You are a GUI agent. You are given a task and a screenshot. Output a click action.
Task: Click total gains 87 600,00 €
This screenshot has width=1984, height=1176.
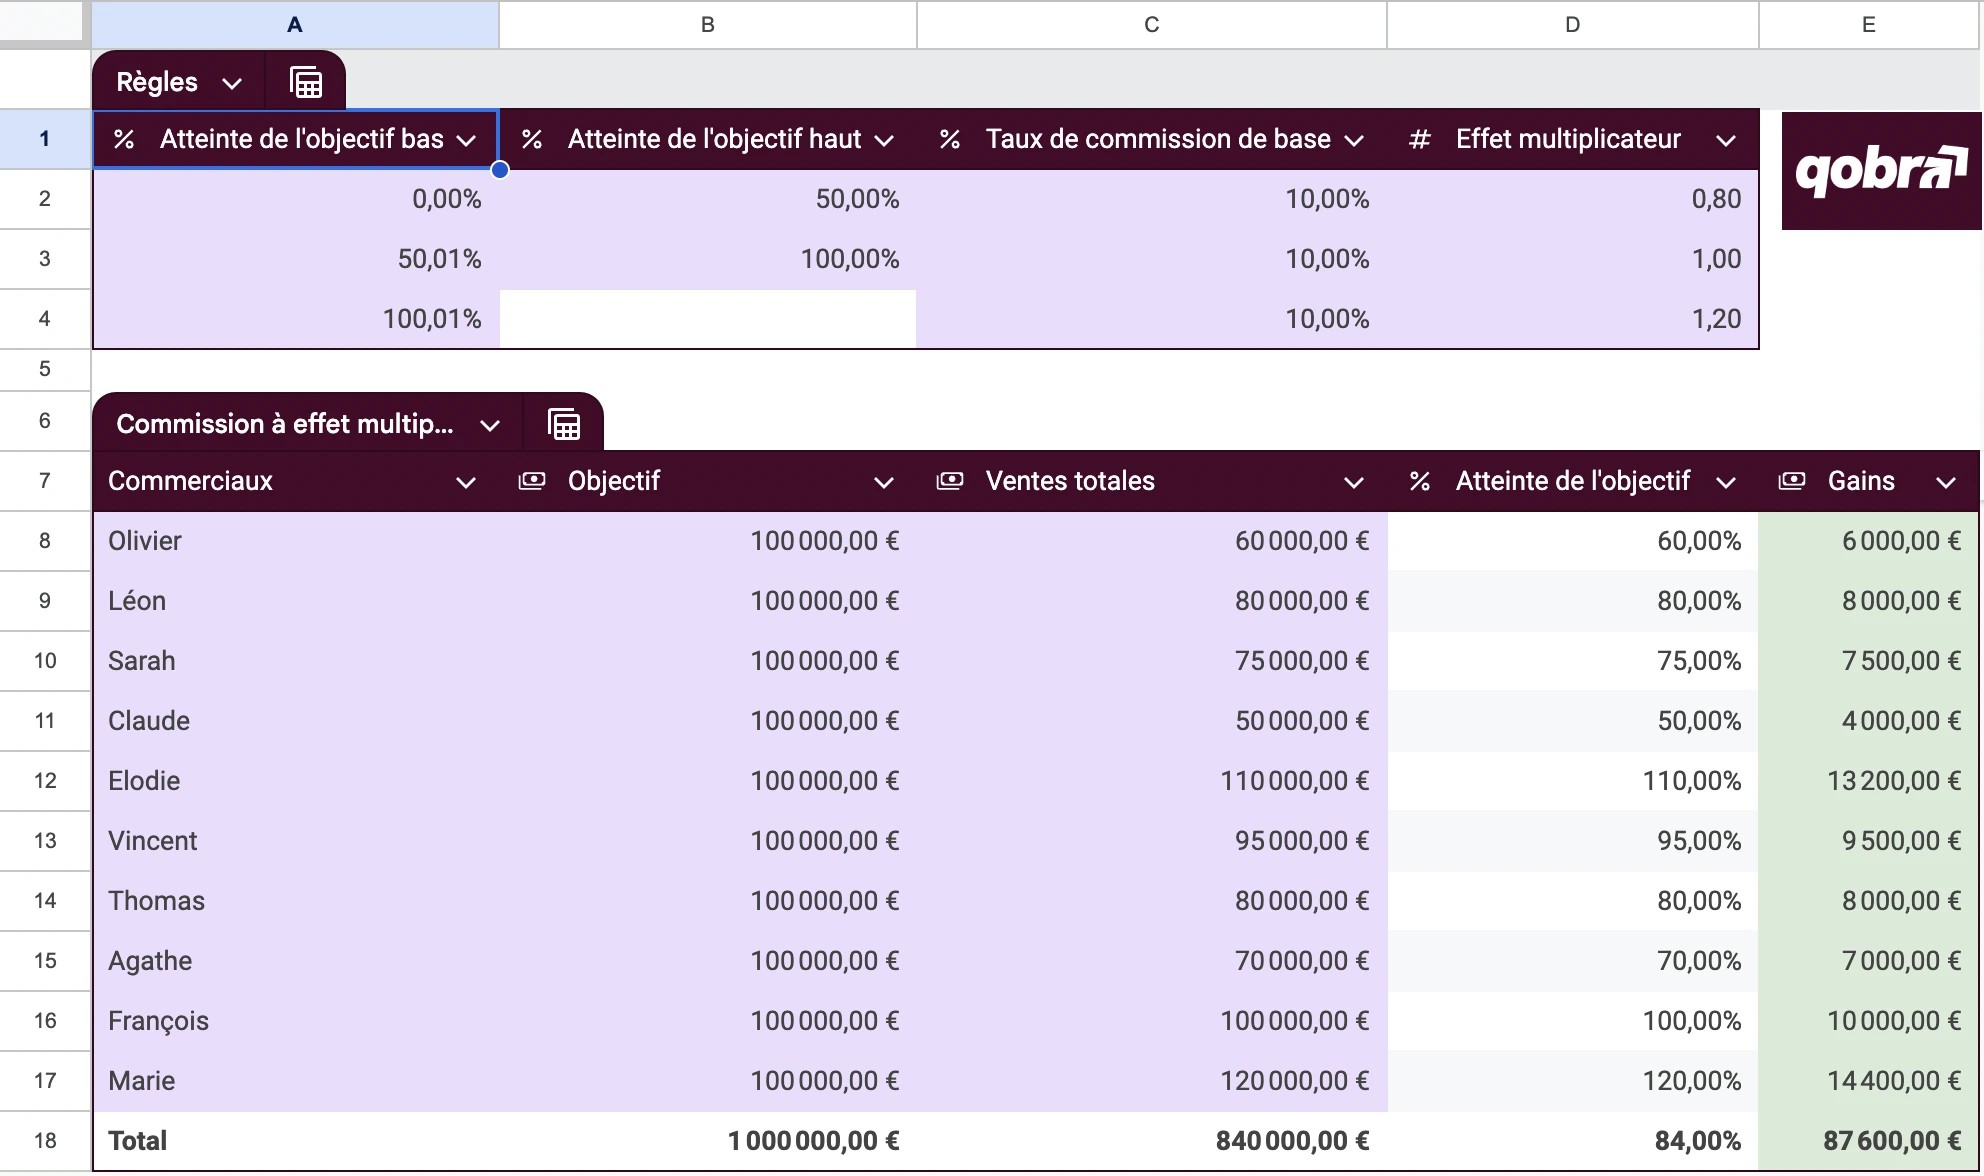(1869, 1141)
